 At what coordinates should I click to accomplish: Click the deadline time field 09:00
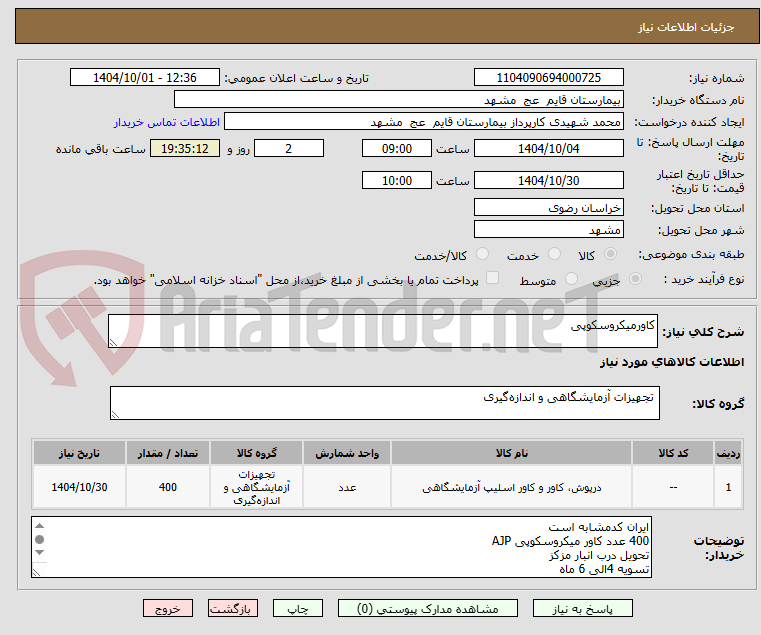coord(397,149)
